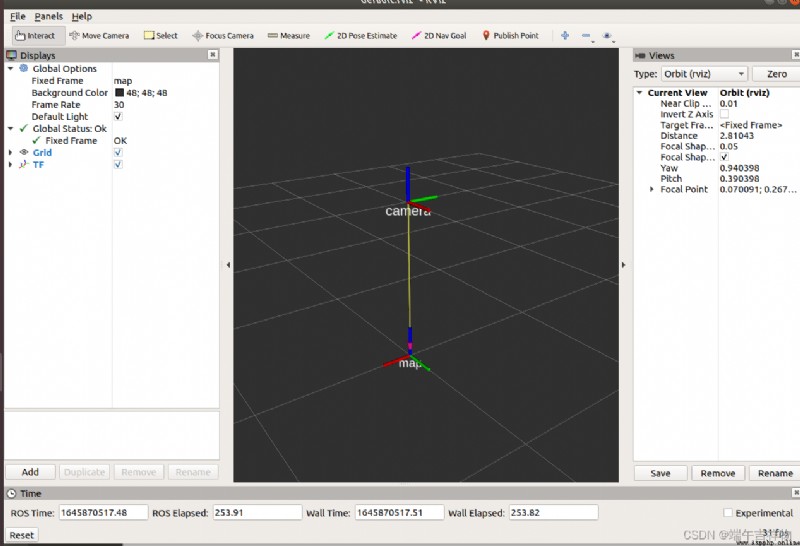Image resolution: width=800 pixels, height=546 pixels.
Task: Collapse the Global Options tree node
Action: 10,68
